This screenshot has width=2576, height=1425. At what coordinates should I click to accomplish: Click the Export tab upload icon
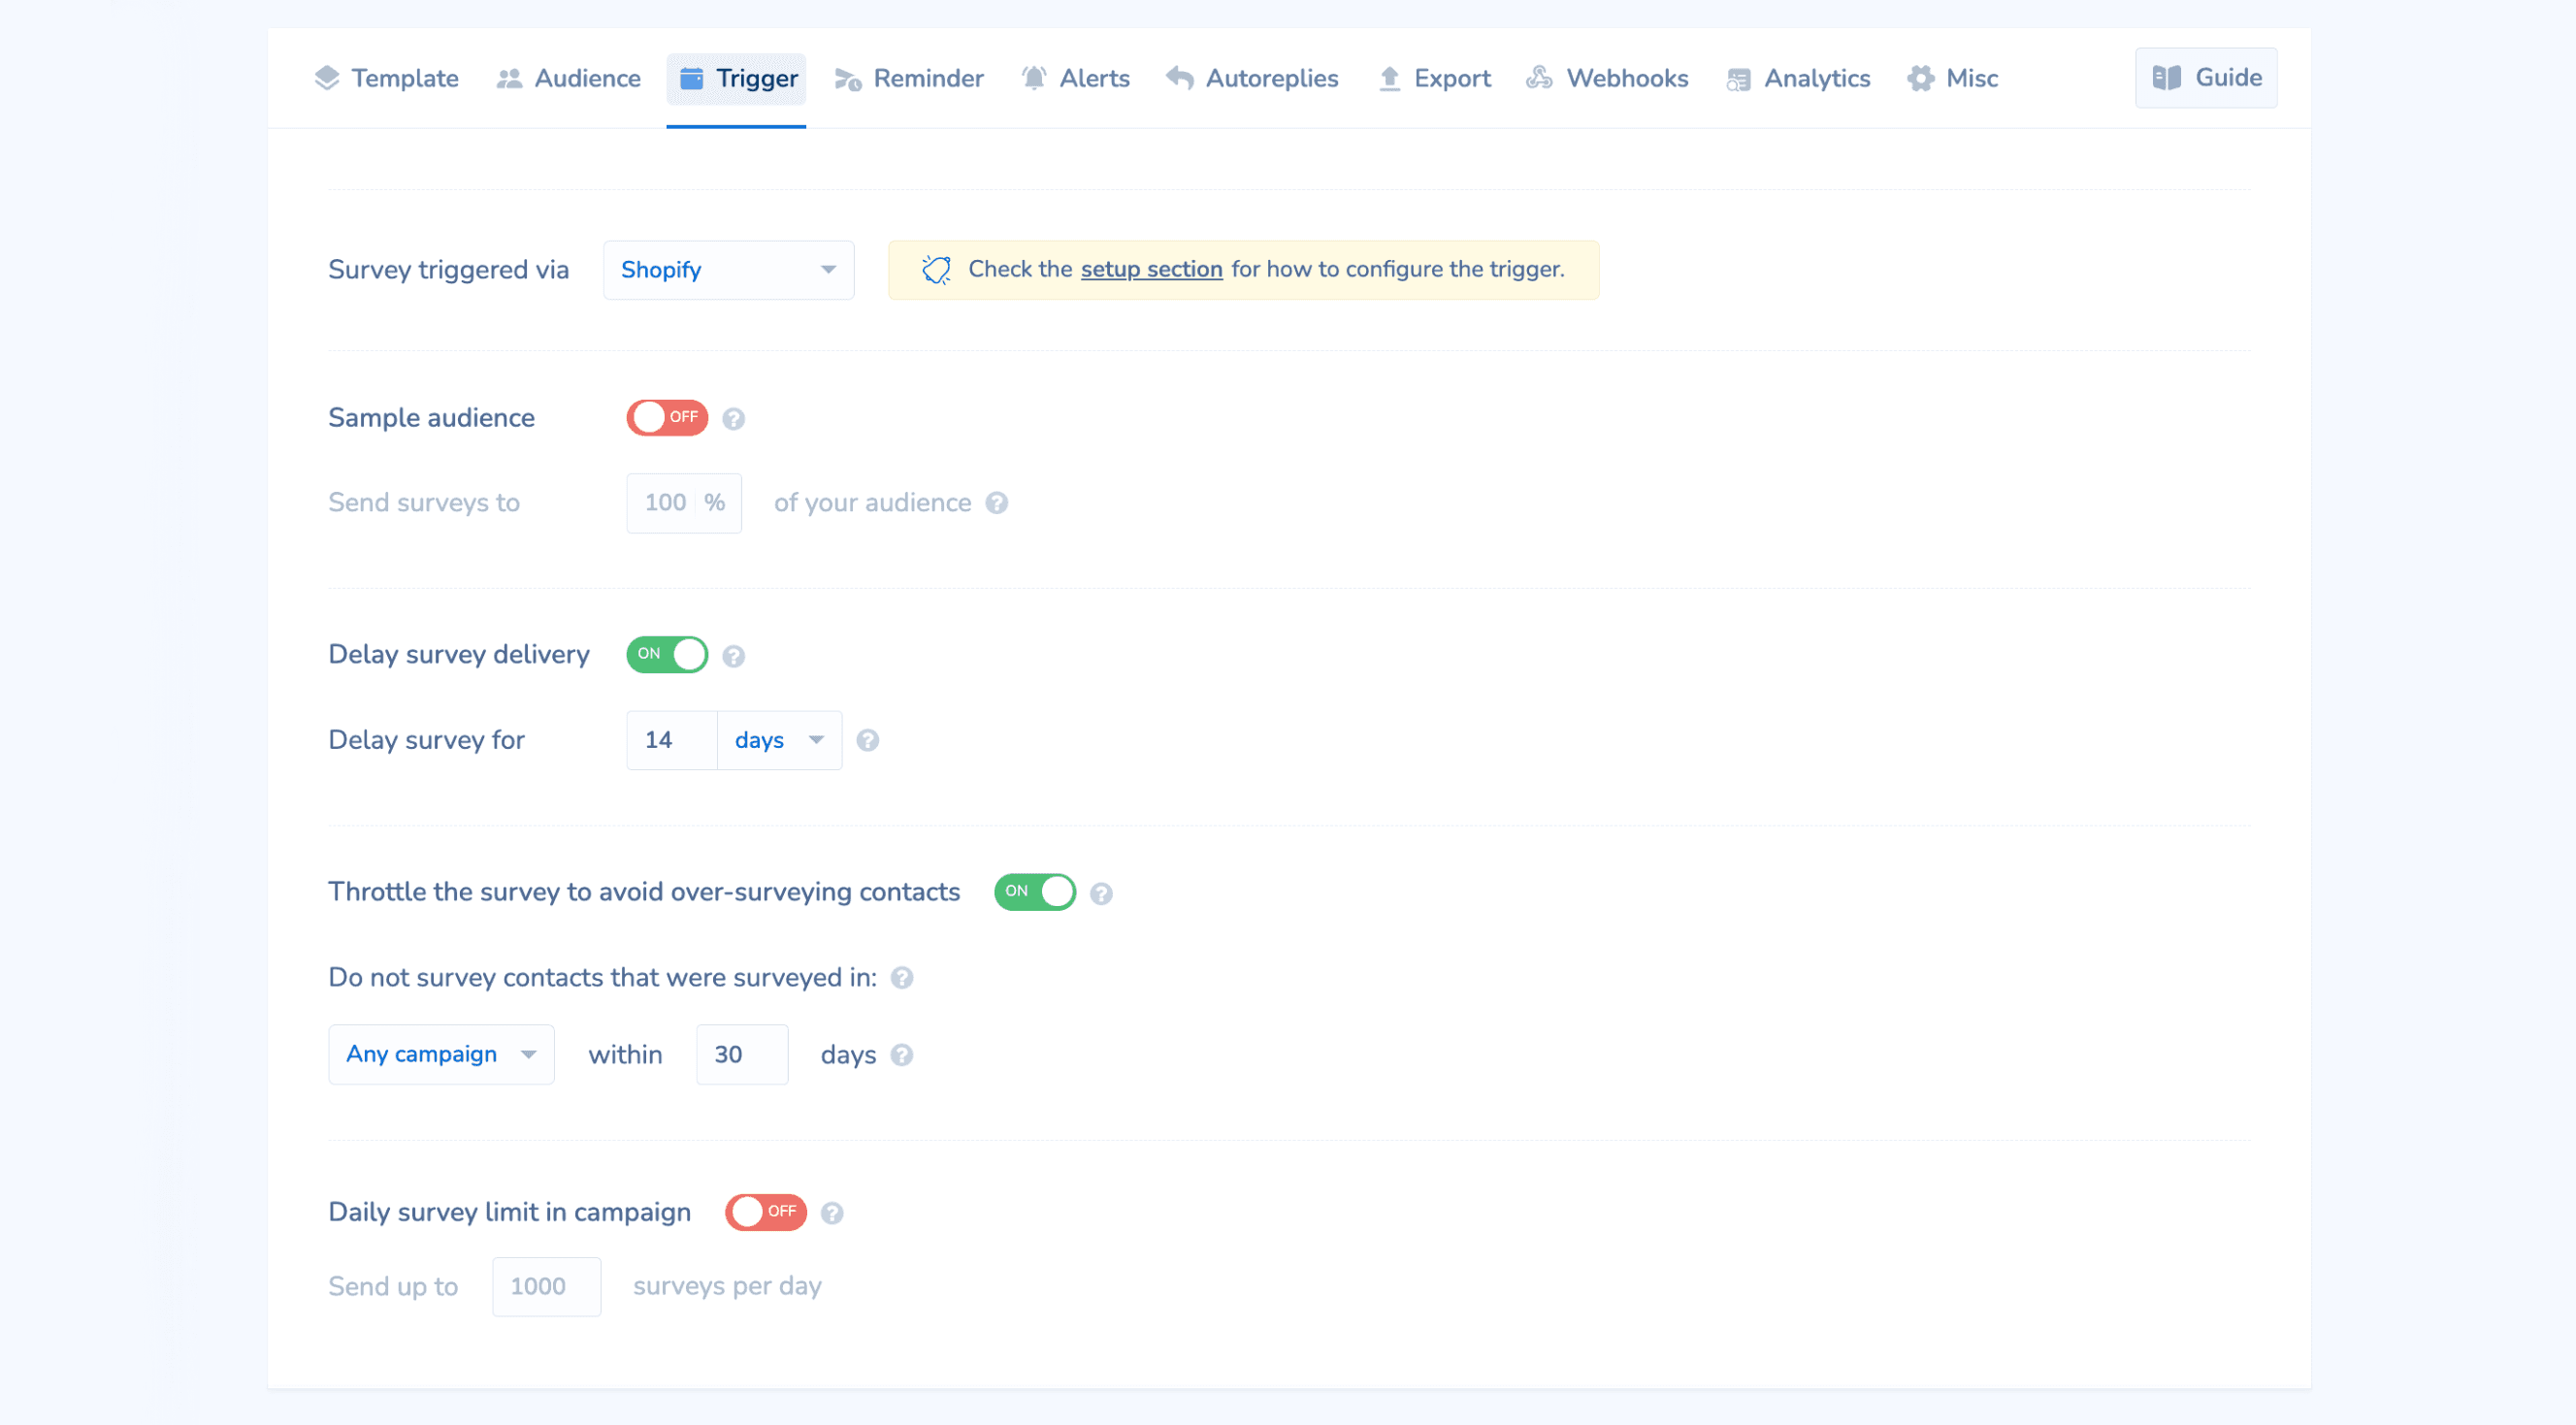pyautogui.click(x=1389, y=78)
